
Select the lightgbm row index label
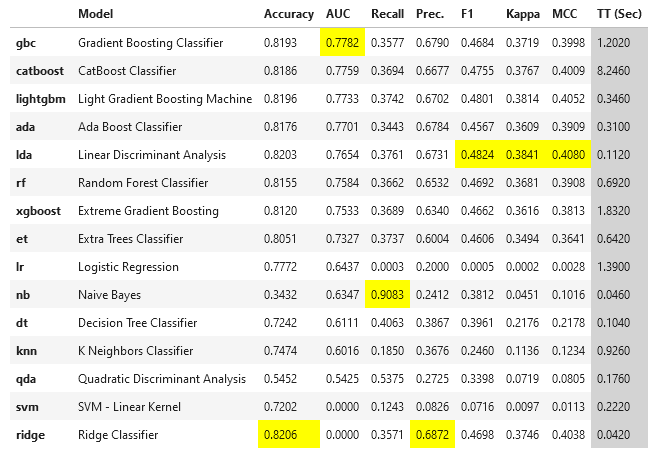pyautogui.click(x=41, y=99)
